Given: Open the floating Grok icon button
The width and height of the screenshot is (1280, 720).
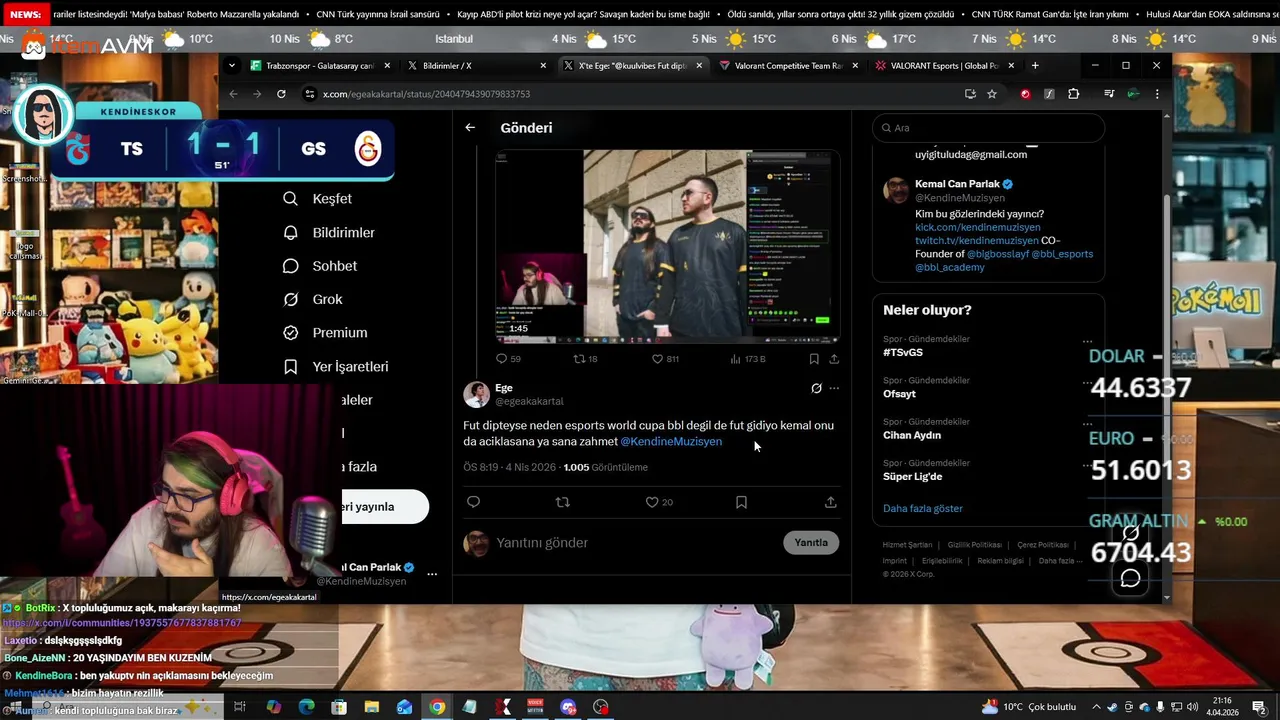Looking at the screenshot, I should pyautogui.click(x=1131, y=533).
